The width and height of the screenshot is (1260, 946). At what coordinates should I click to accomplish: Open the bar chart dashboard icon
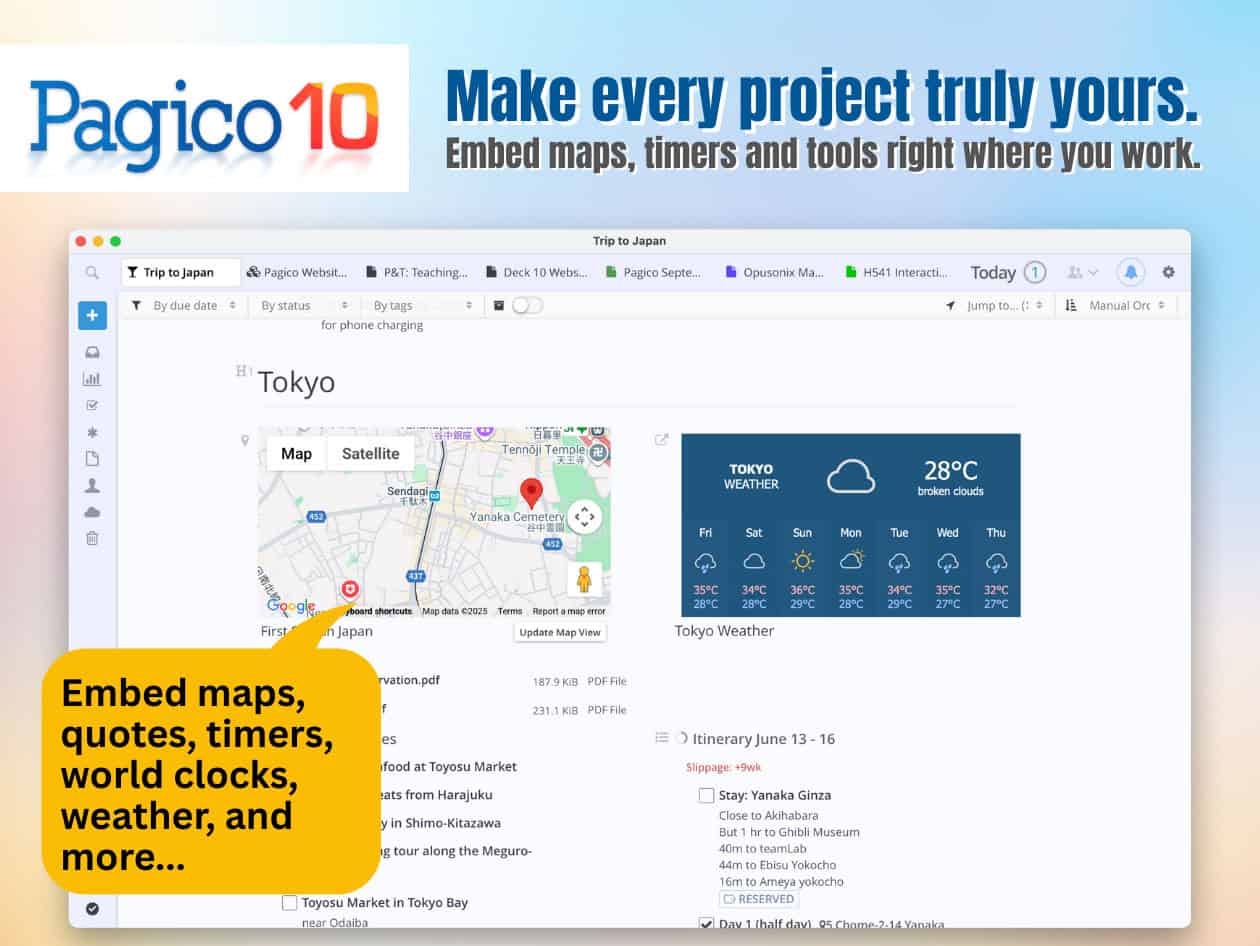point(92,379)
